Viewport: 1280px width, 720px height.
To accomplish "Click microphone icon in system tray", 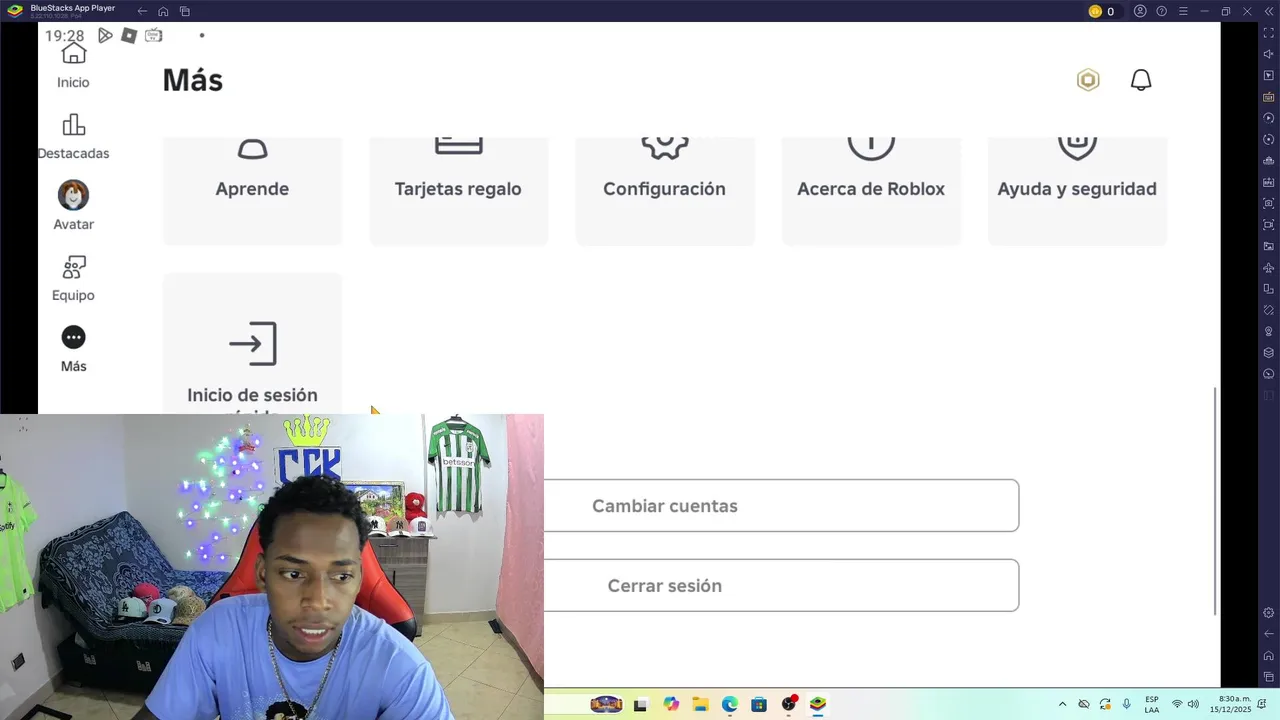I will (1127, 704).
